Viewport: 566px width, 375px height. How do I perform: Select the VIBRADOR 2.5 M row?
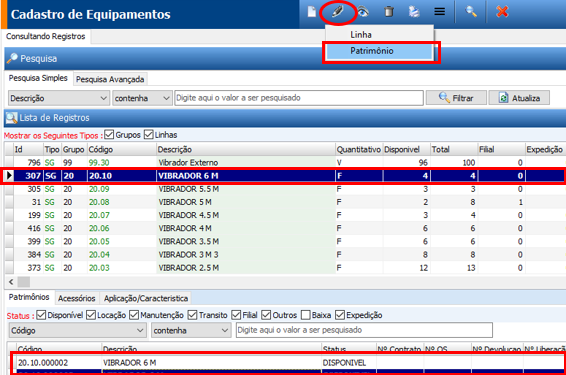click(x=285, y=268)
